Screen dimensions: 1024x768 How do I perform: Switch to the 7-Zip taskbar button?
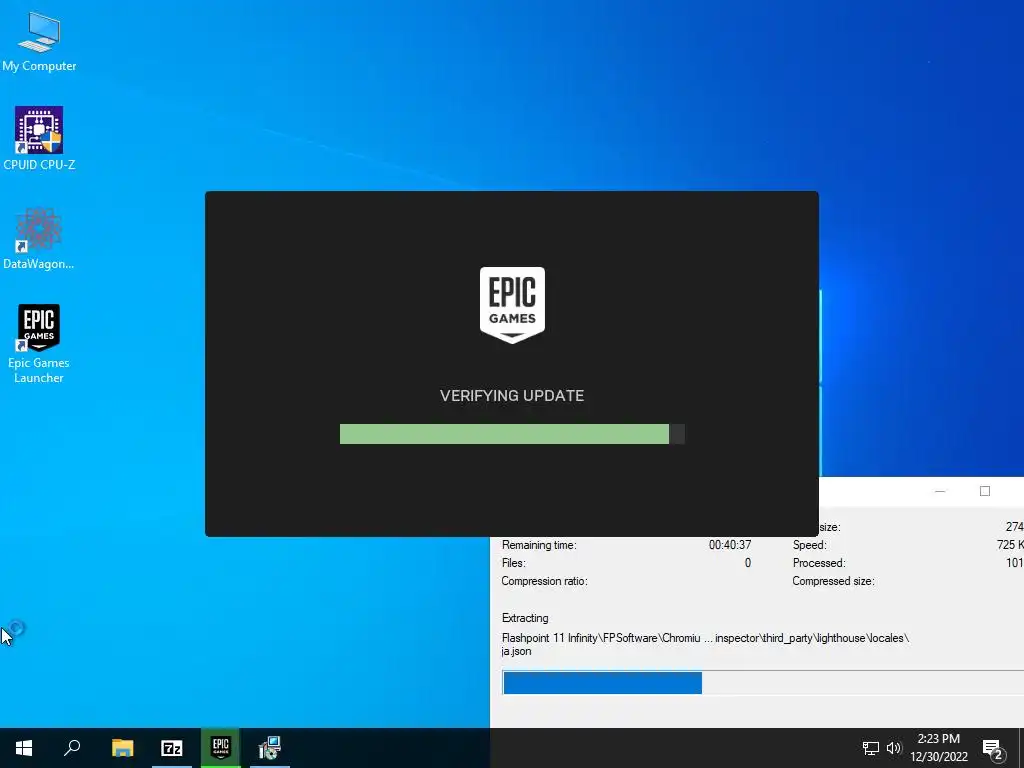click(172, 748)
